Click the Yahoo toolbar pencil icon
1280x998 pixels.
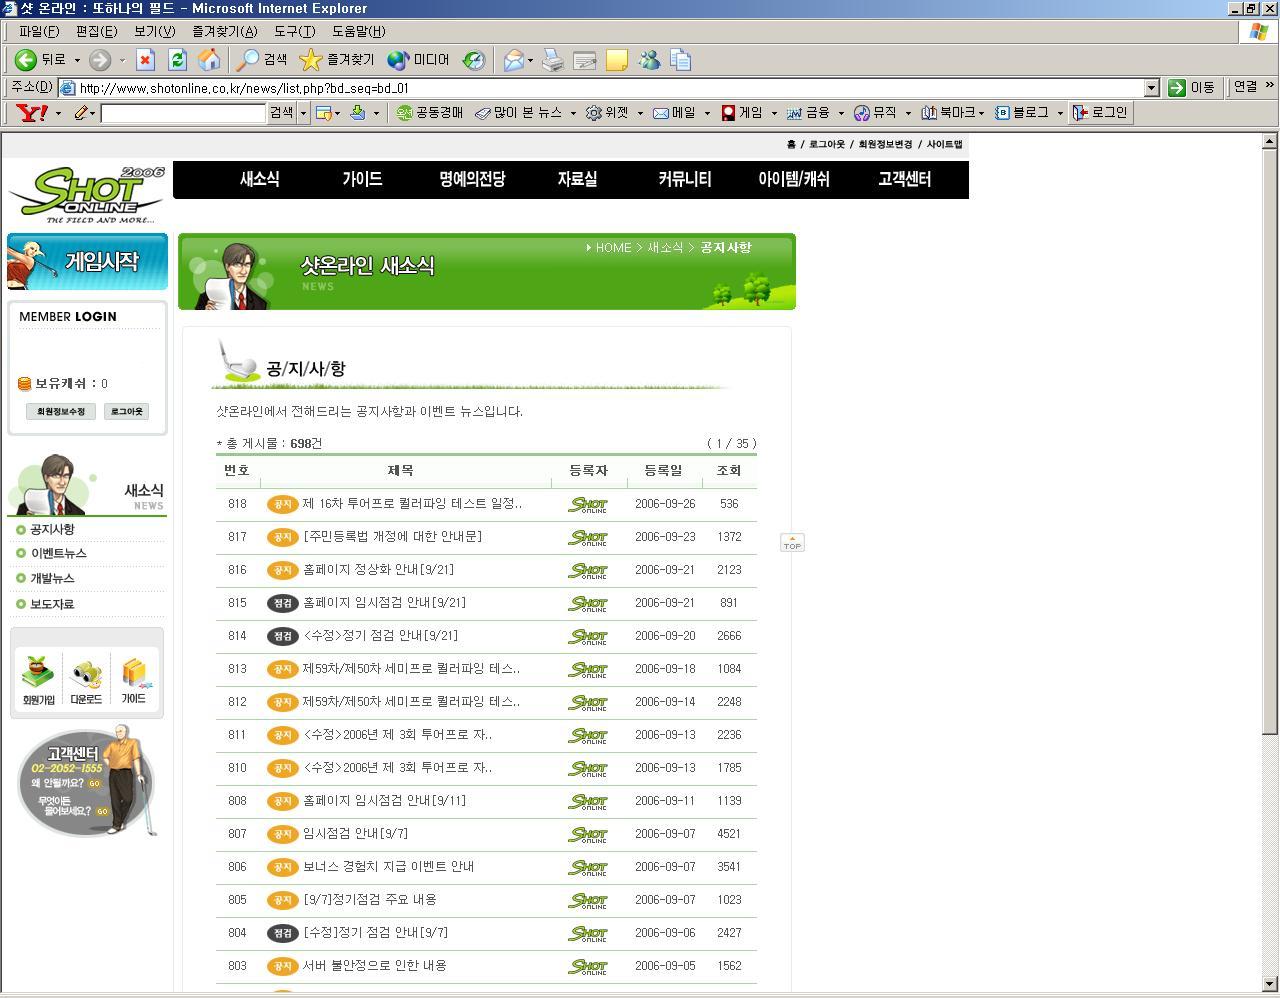81,113
